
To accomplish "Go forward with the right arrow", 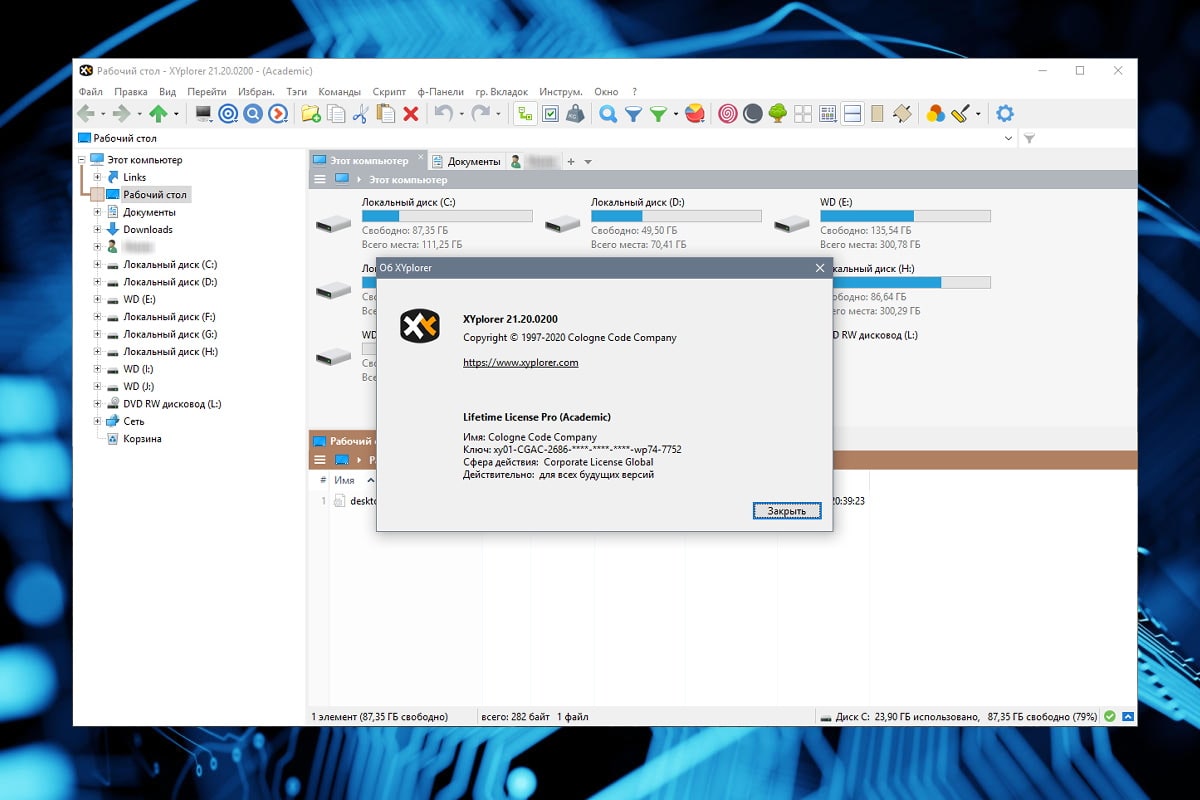I will (121, 114).
